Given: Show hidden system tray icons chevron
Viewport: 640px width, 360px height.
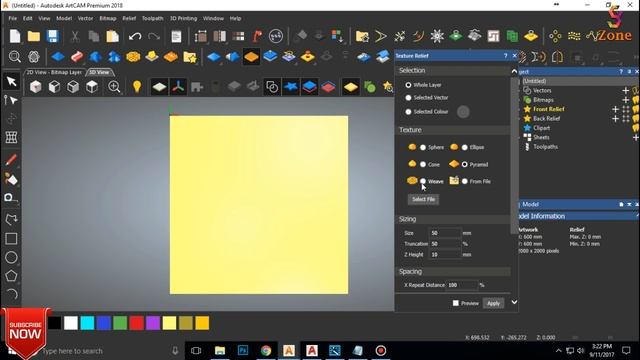Looking at the screenshot, I should click(x=558, y=351).
